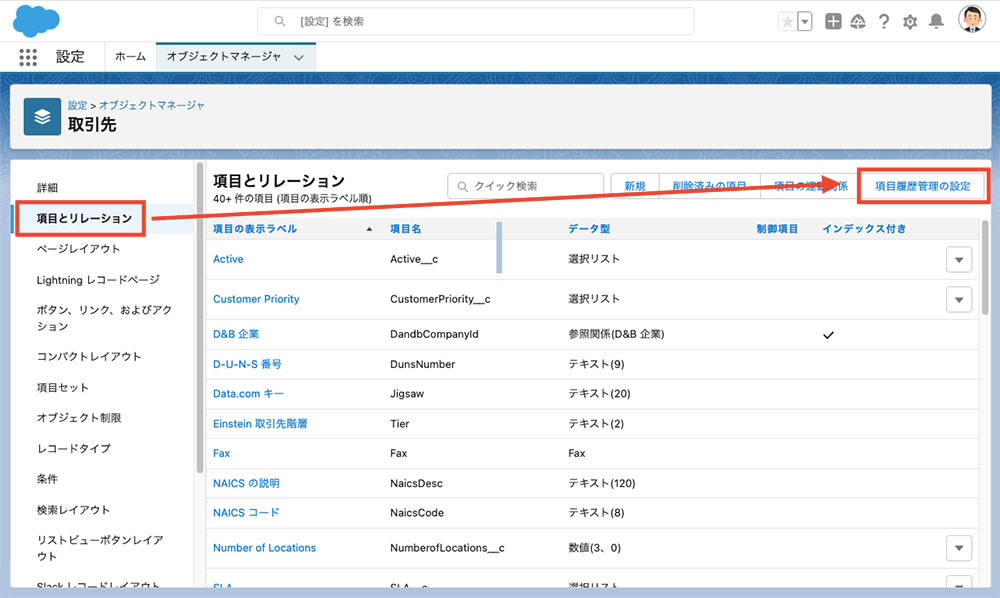Open the App Launcher grid icon

click(x=28, y=57)
